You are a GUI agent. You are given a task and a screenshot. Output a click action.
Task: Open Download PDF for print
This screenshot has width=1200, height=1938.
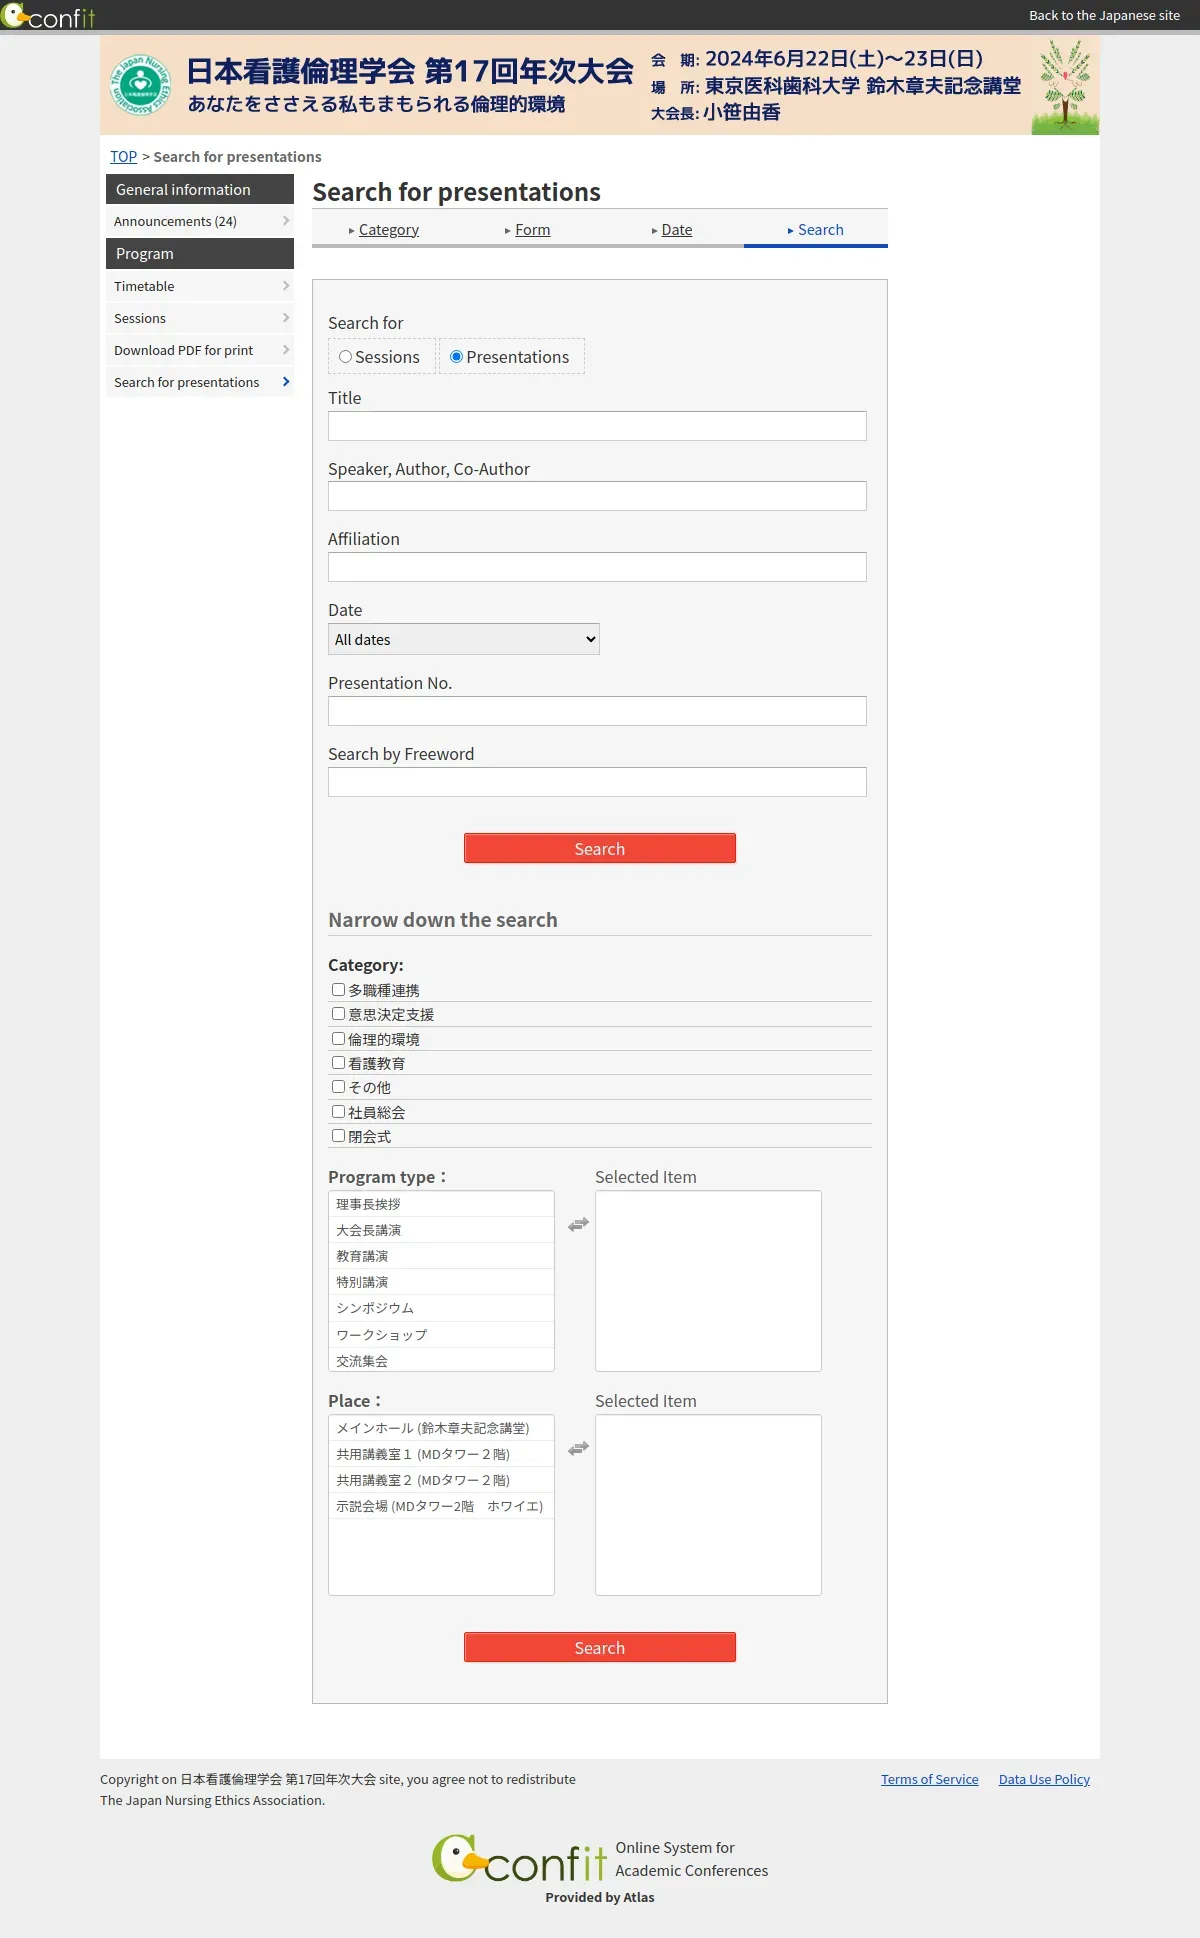200,350
